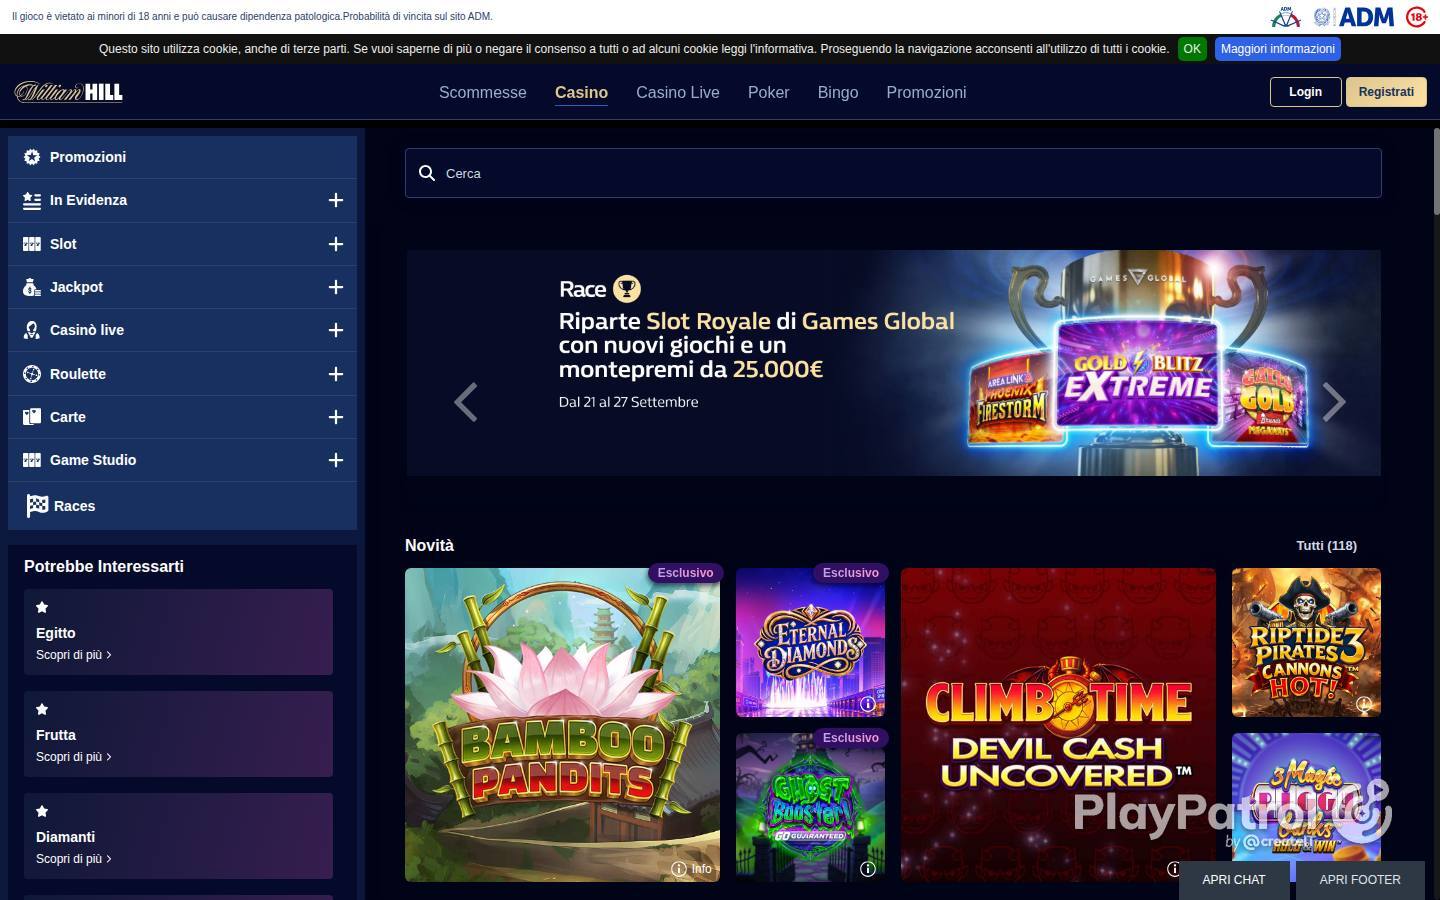Click the Game Studio sidebar icon
Viewport: 1440px width, 900px height.
click(32, 460)
